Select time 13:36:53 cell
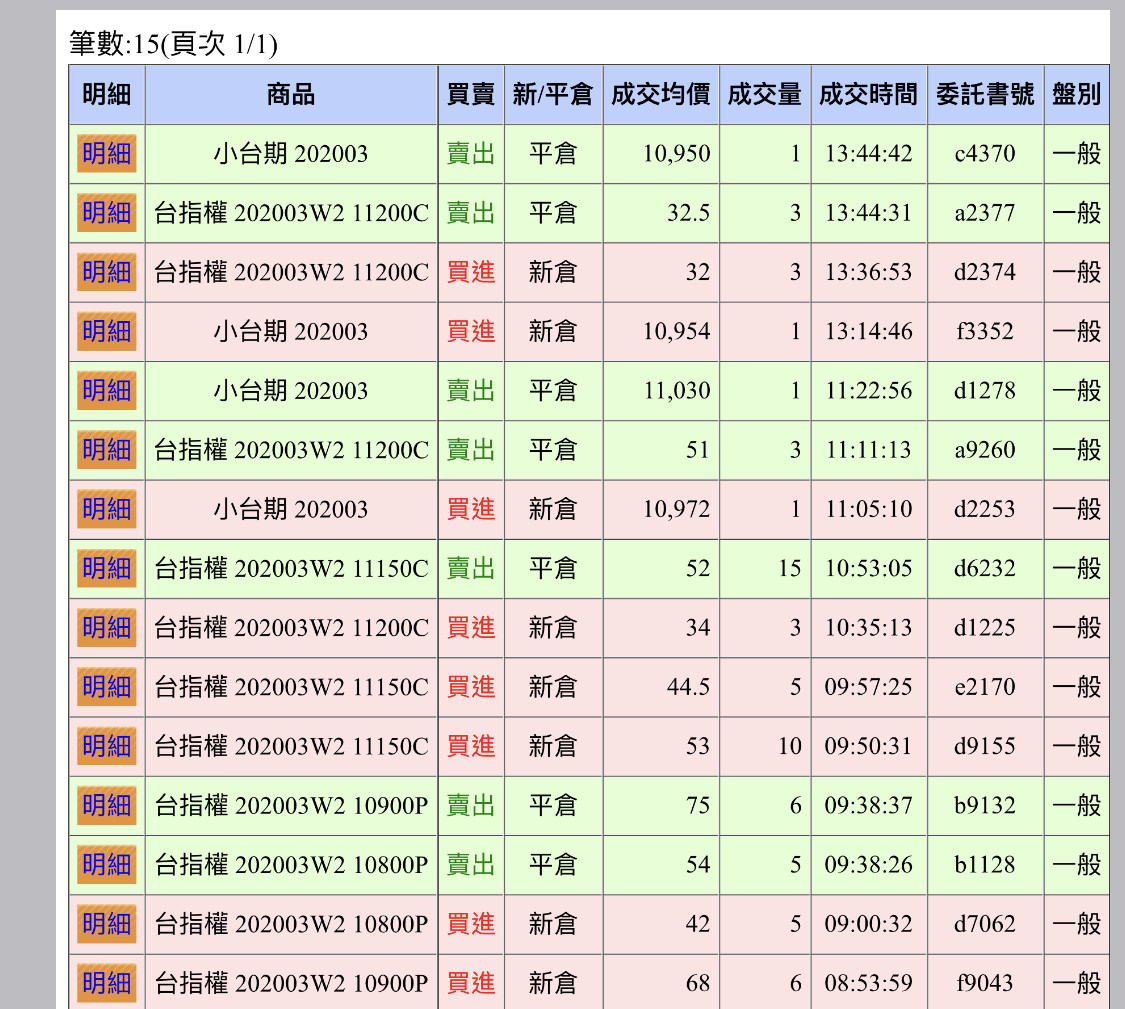This screenshot has width=1125, height=1009. (x=869, y=272)
